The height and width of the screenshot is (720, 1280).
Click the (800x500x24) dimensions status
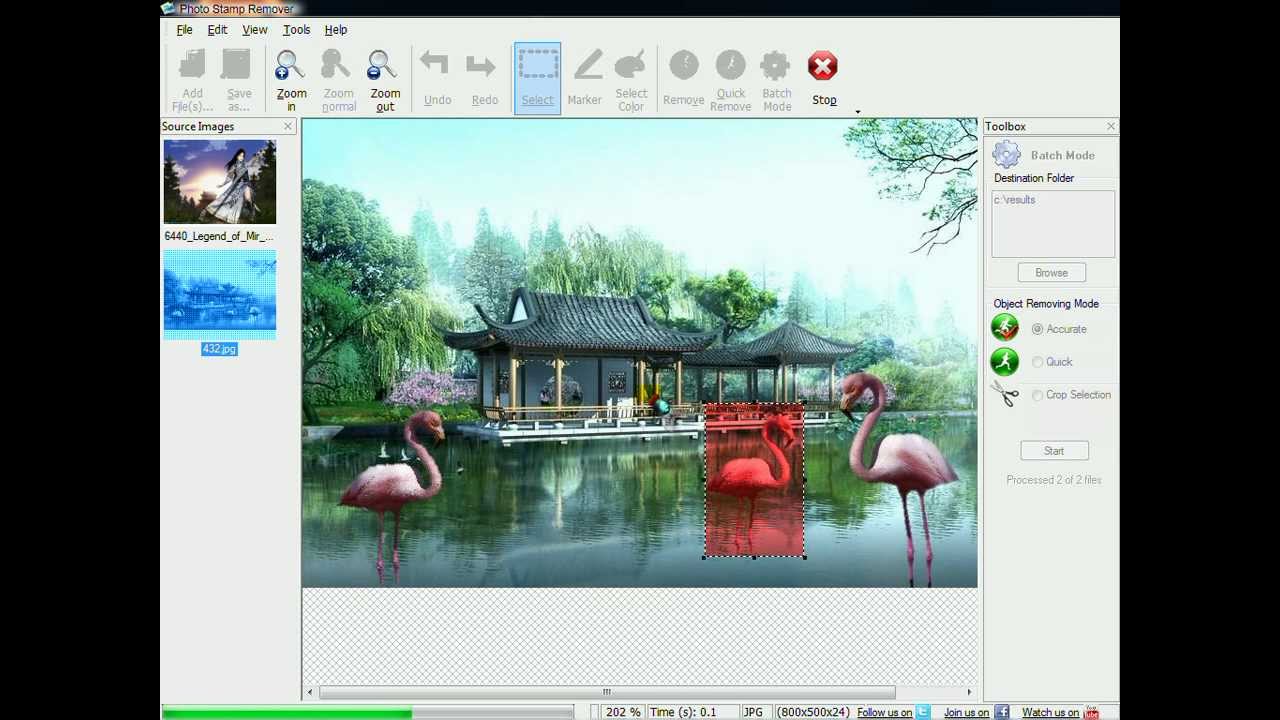click(813, 712)
